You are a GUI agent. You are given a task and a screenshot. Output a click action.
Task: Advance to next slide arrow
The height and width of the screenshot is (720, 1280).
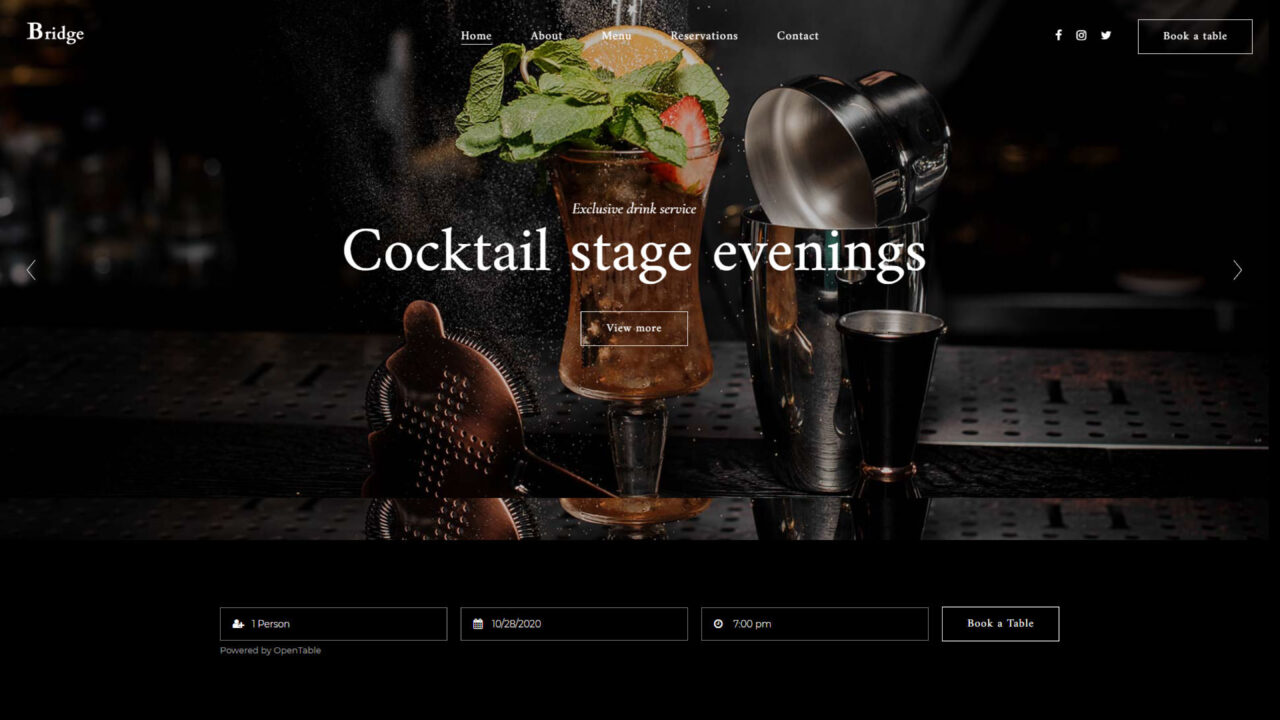pos(1237,270)
